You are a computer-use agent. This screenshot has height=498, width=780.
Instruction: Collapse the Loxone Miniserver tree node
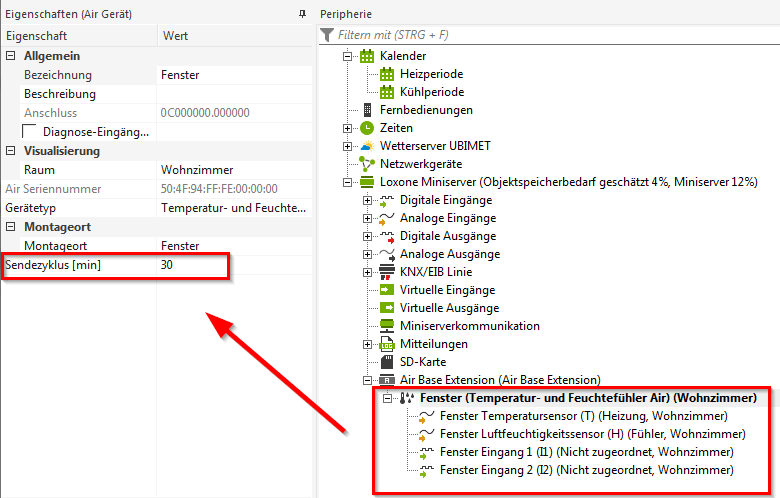click(348, 182)
